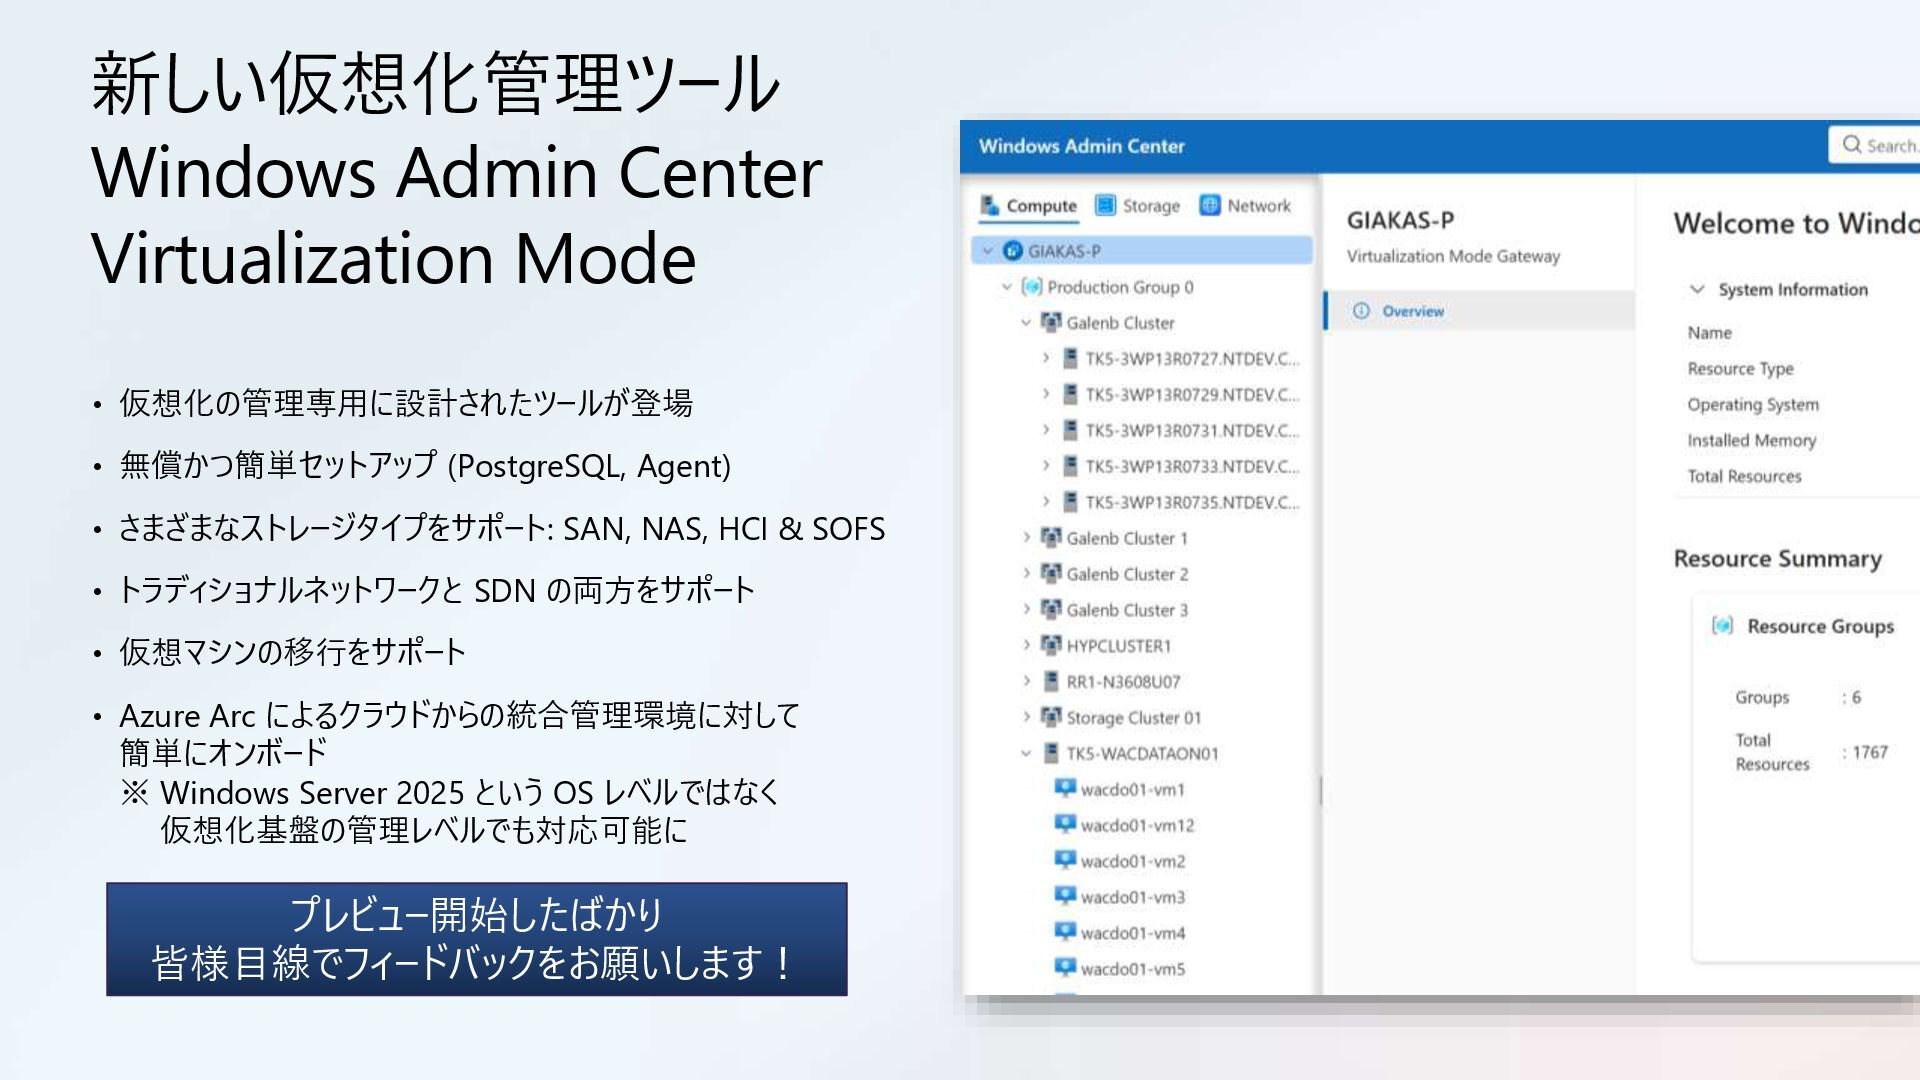This screenshot has width=1920, height=1080.
Task: Expand the Storage Cluster 01 node
Action: point(1026,718)
